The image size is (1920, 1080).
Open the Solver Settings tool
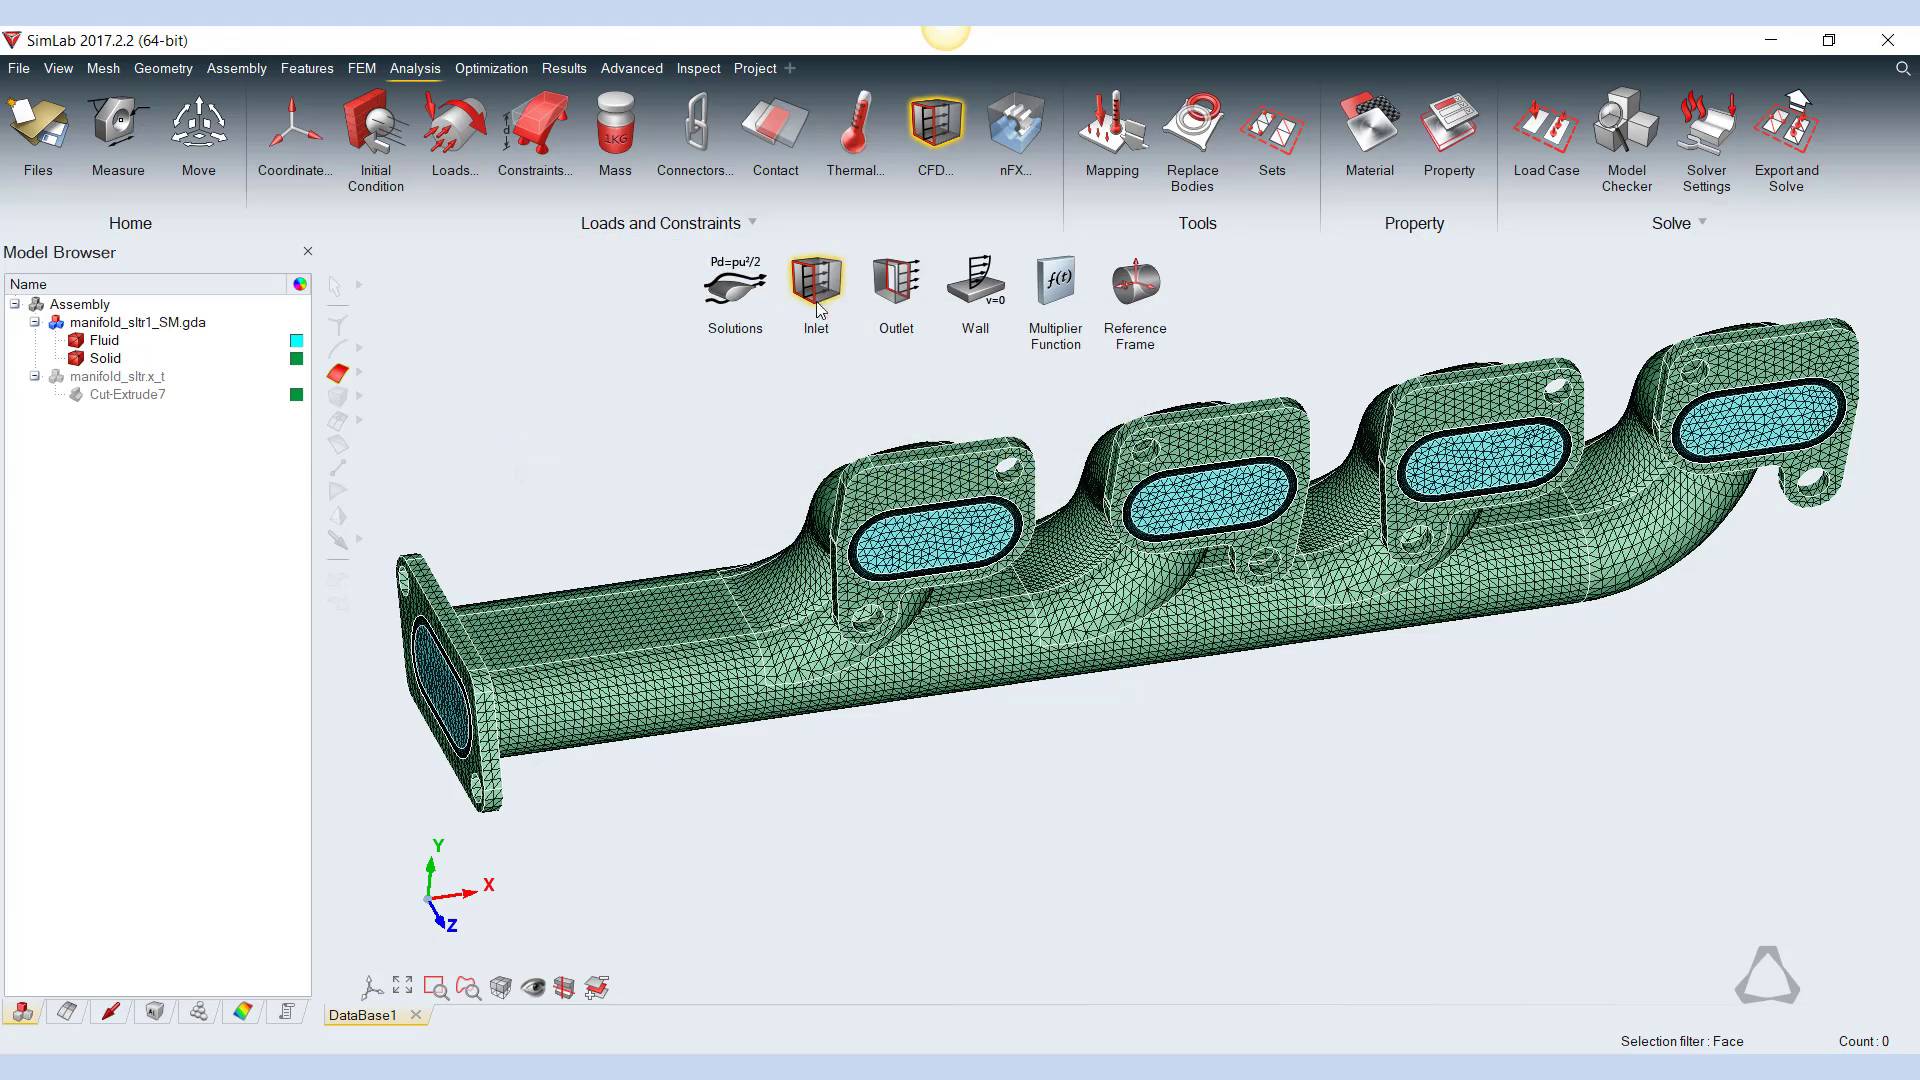tap(1706, 125)
